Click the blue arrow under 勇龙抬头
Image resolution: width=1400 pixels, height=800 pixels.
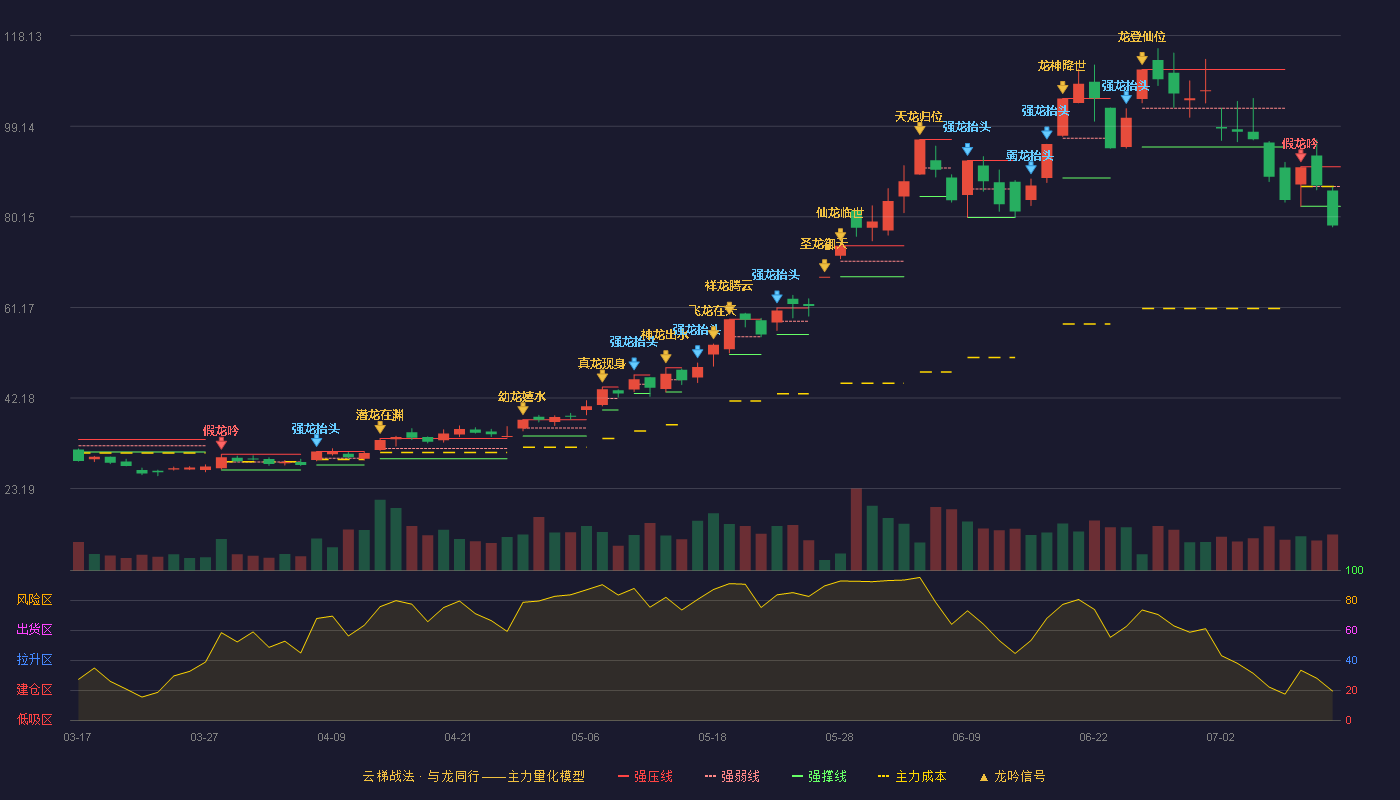1031,168
